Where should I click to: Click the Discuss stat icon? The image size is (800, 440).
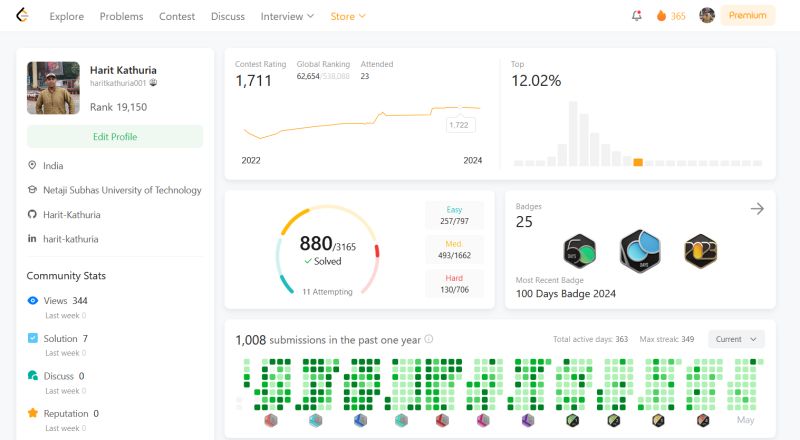[x=33, y=376]
